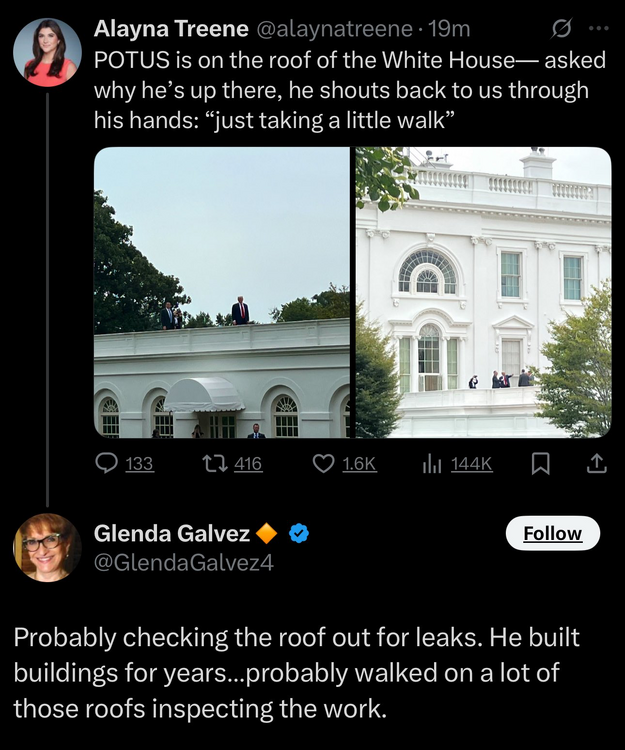Open Glenda Galvez's profile avatar
625x750 pixels.
(x=47, y=547)
